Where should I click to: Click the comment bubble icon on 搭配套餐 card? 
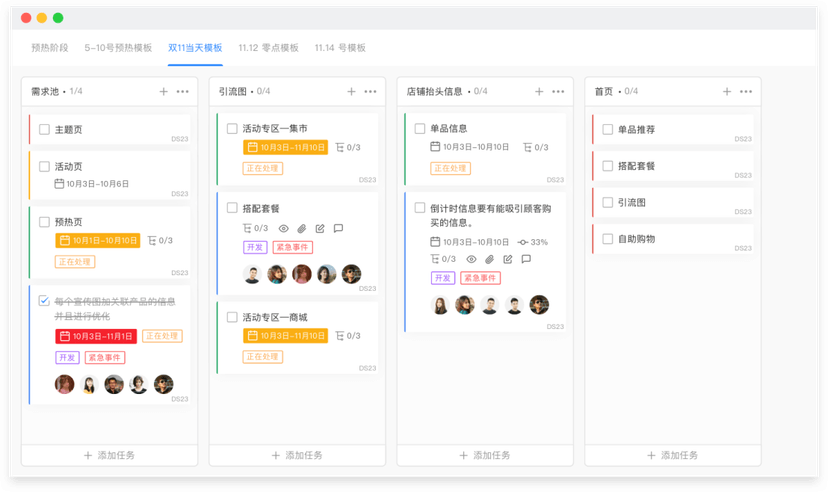click(338, 229)
